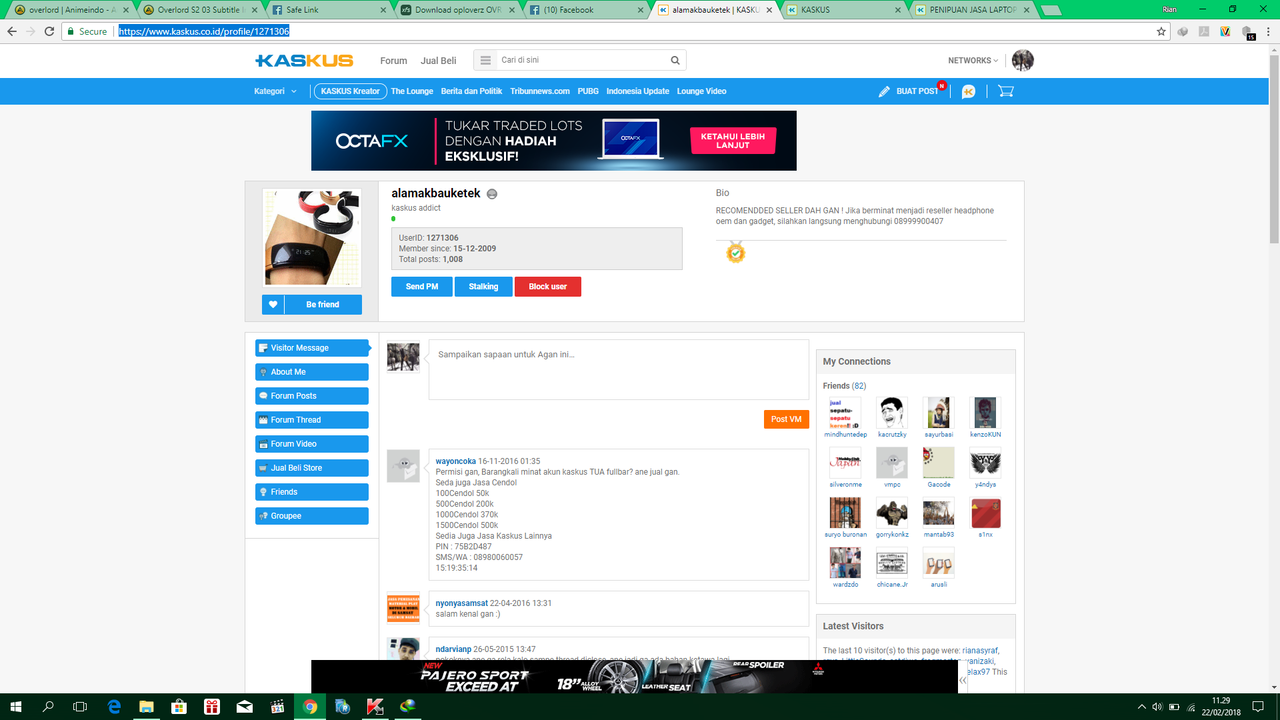Select the About Me section

pyautogui.click(x=312, y=372)
